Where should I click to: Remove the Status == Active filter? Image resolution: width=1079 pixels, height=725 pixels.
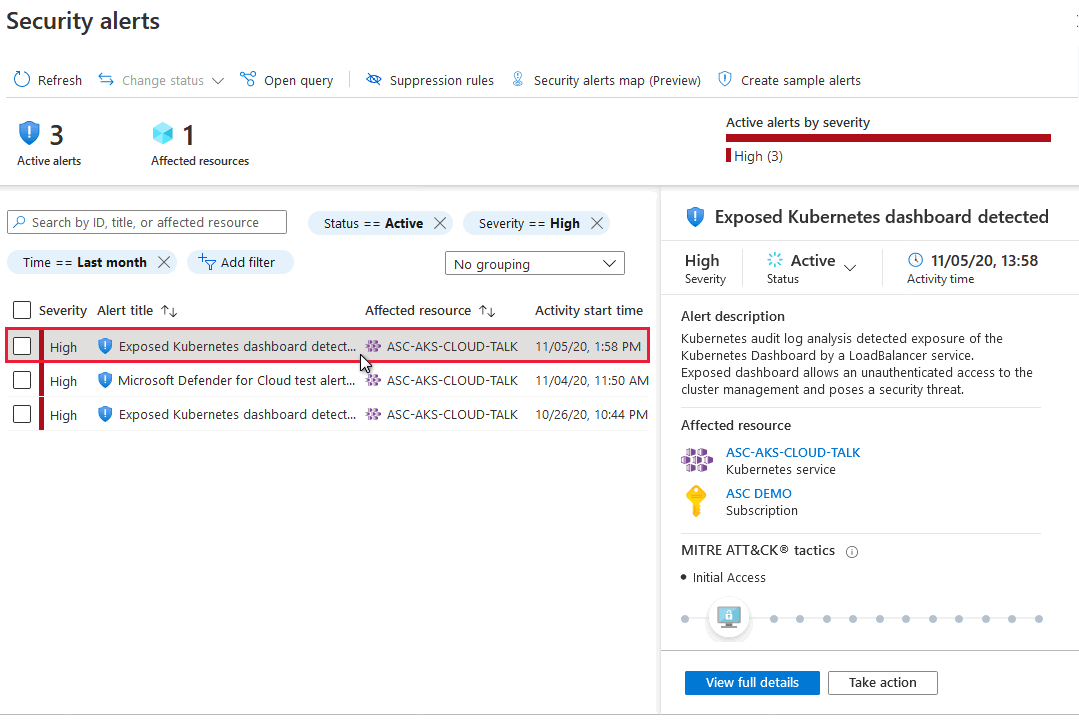[x=440, y=223]
